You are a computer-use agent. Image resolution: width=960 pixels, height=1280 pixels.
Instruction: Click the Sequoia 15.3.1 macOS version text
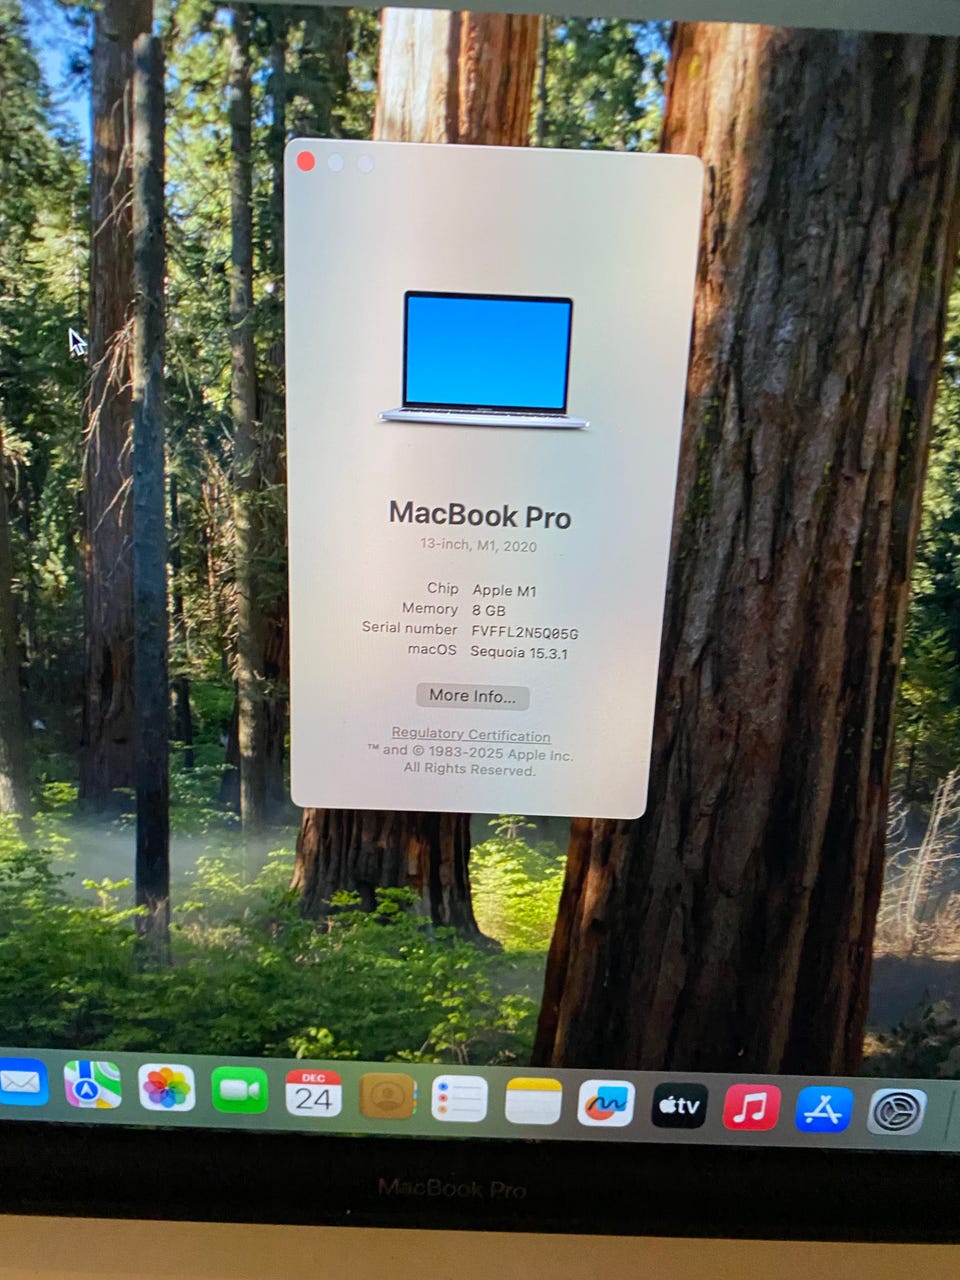point(519,653)
